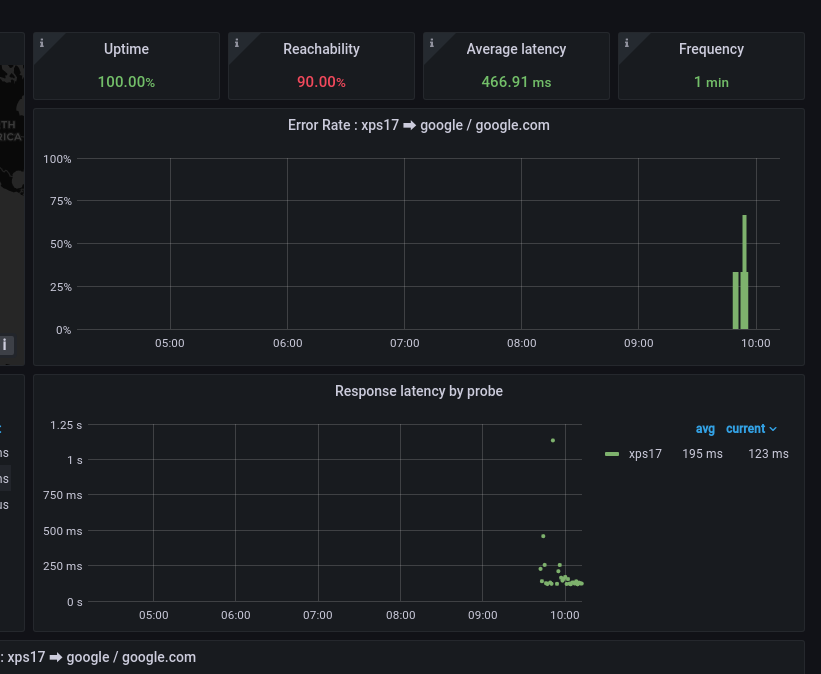Select the tall green error bar near 10:00

[743, 270]
